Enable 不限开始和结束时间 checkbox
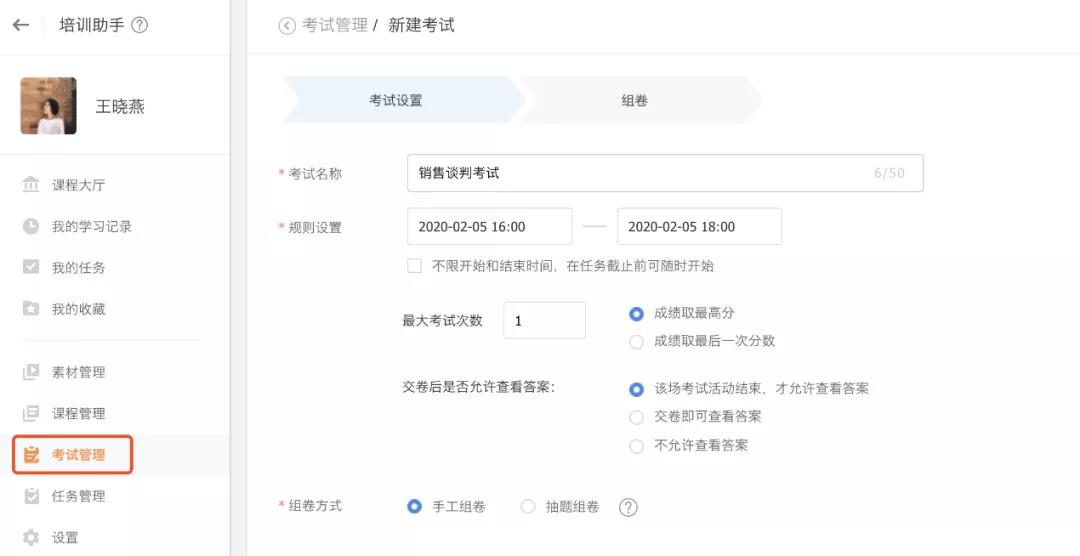Viewport: 1080px width, 556px height. pyautogui.click(x=414, y=266)
